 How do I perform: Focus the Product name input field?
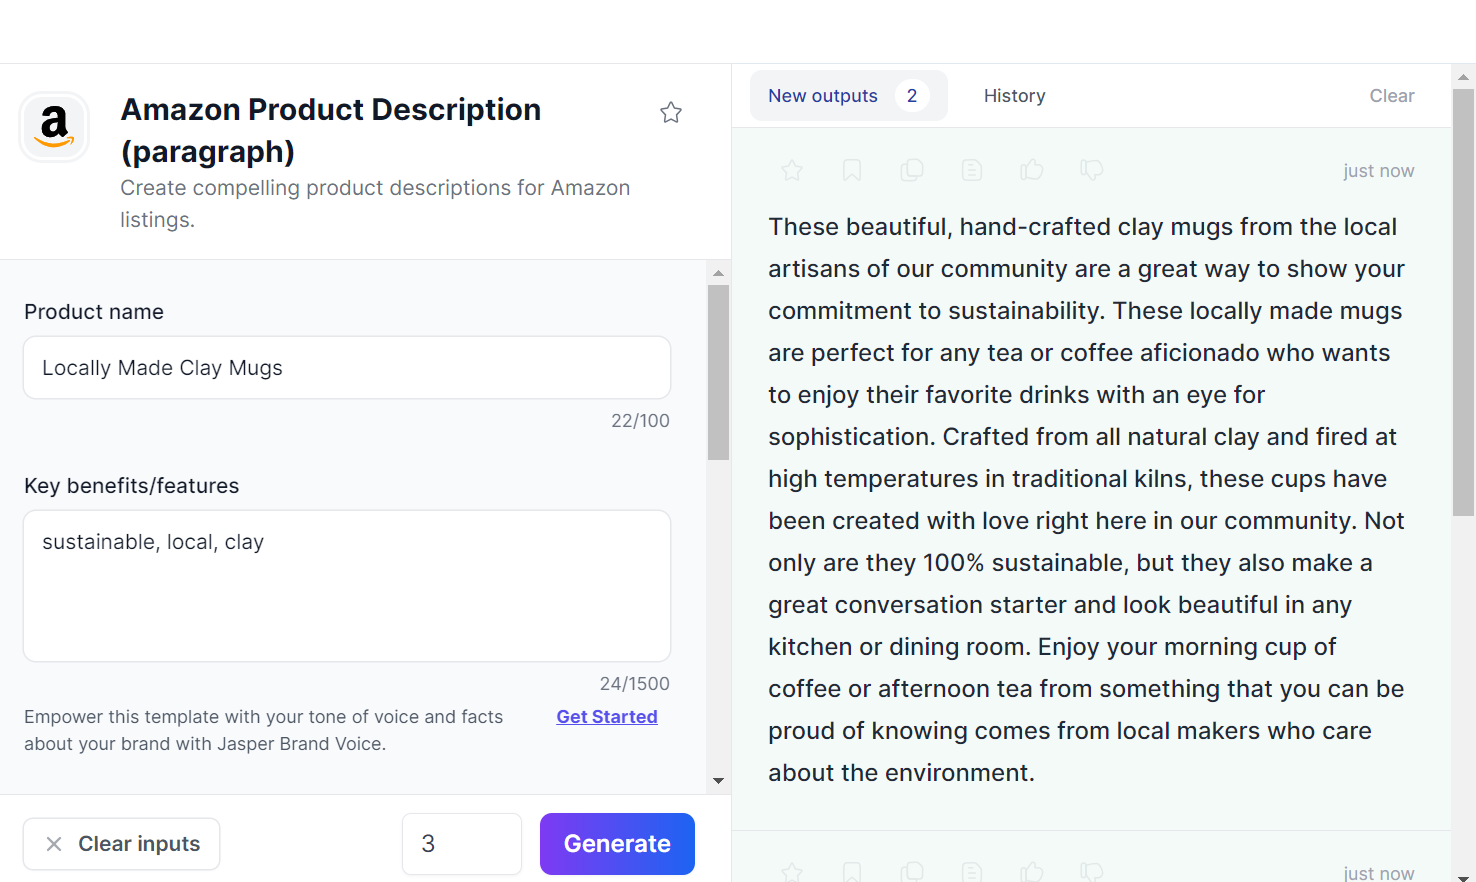[347, 368]
